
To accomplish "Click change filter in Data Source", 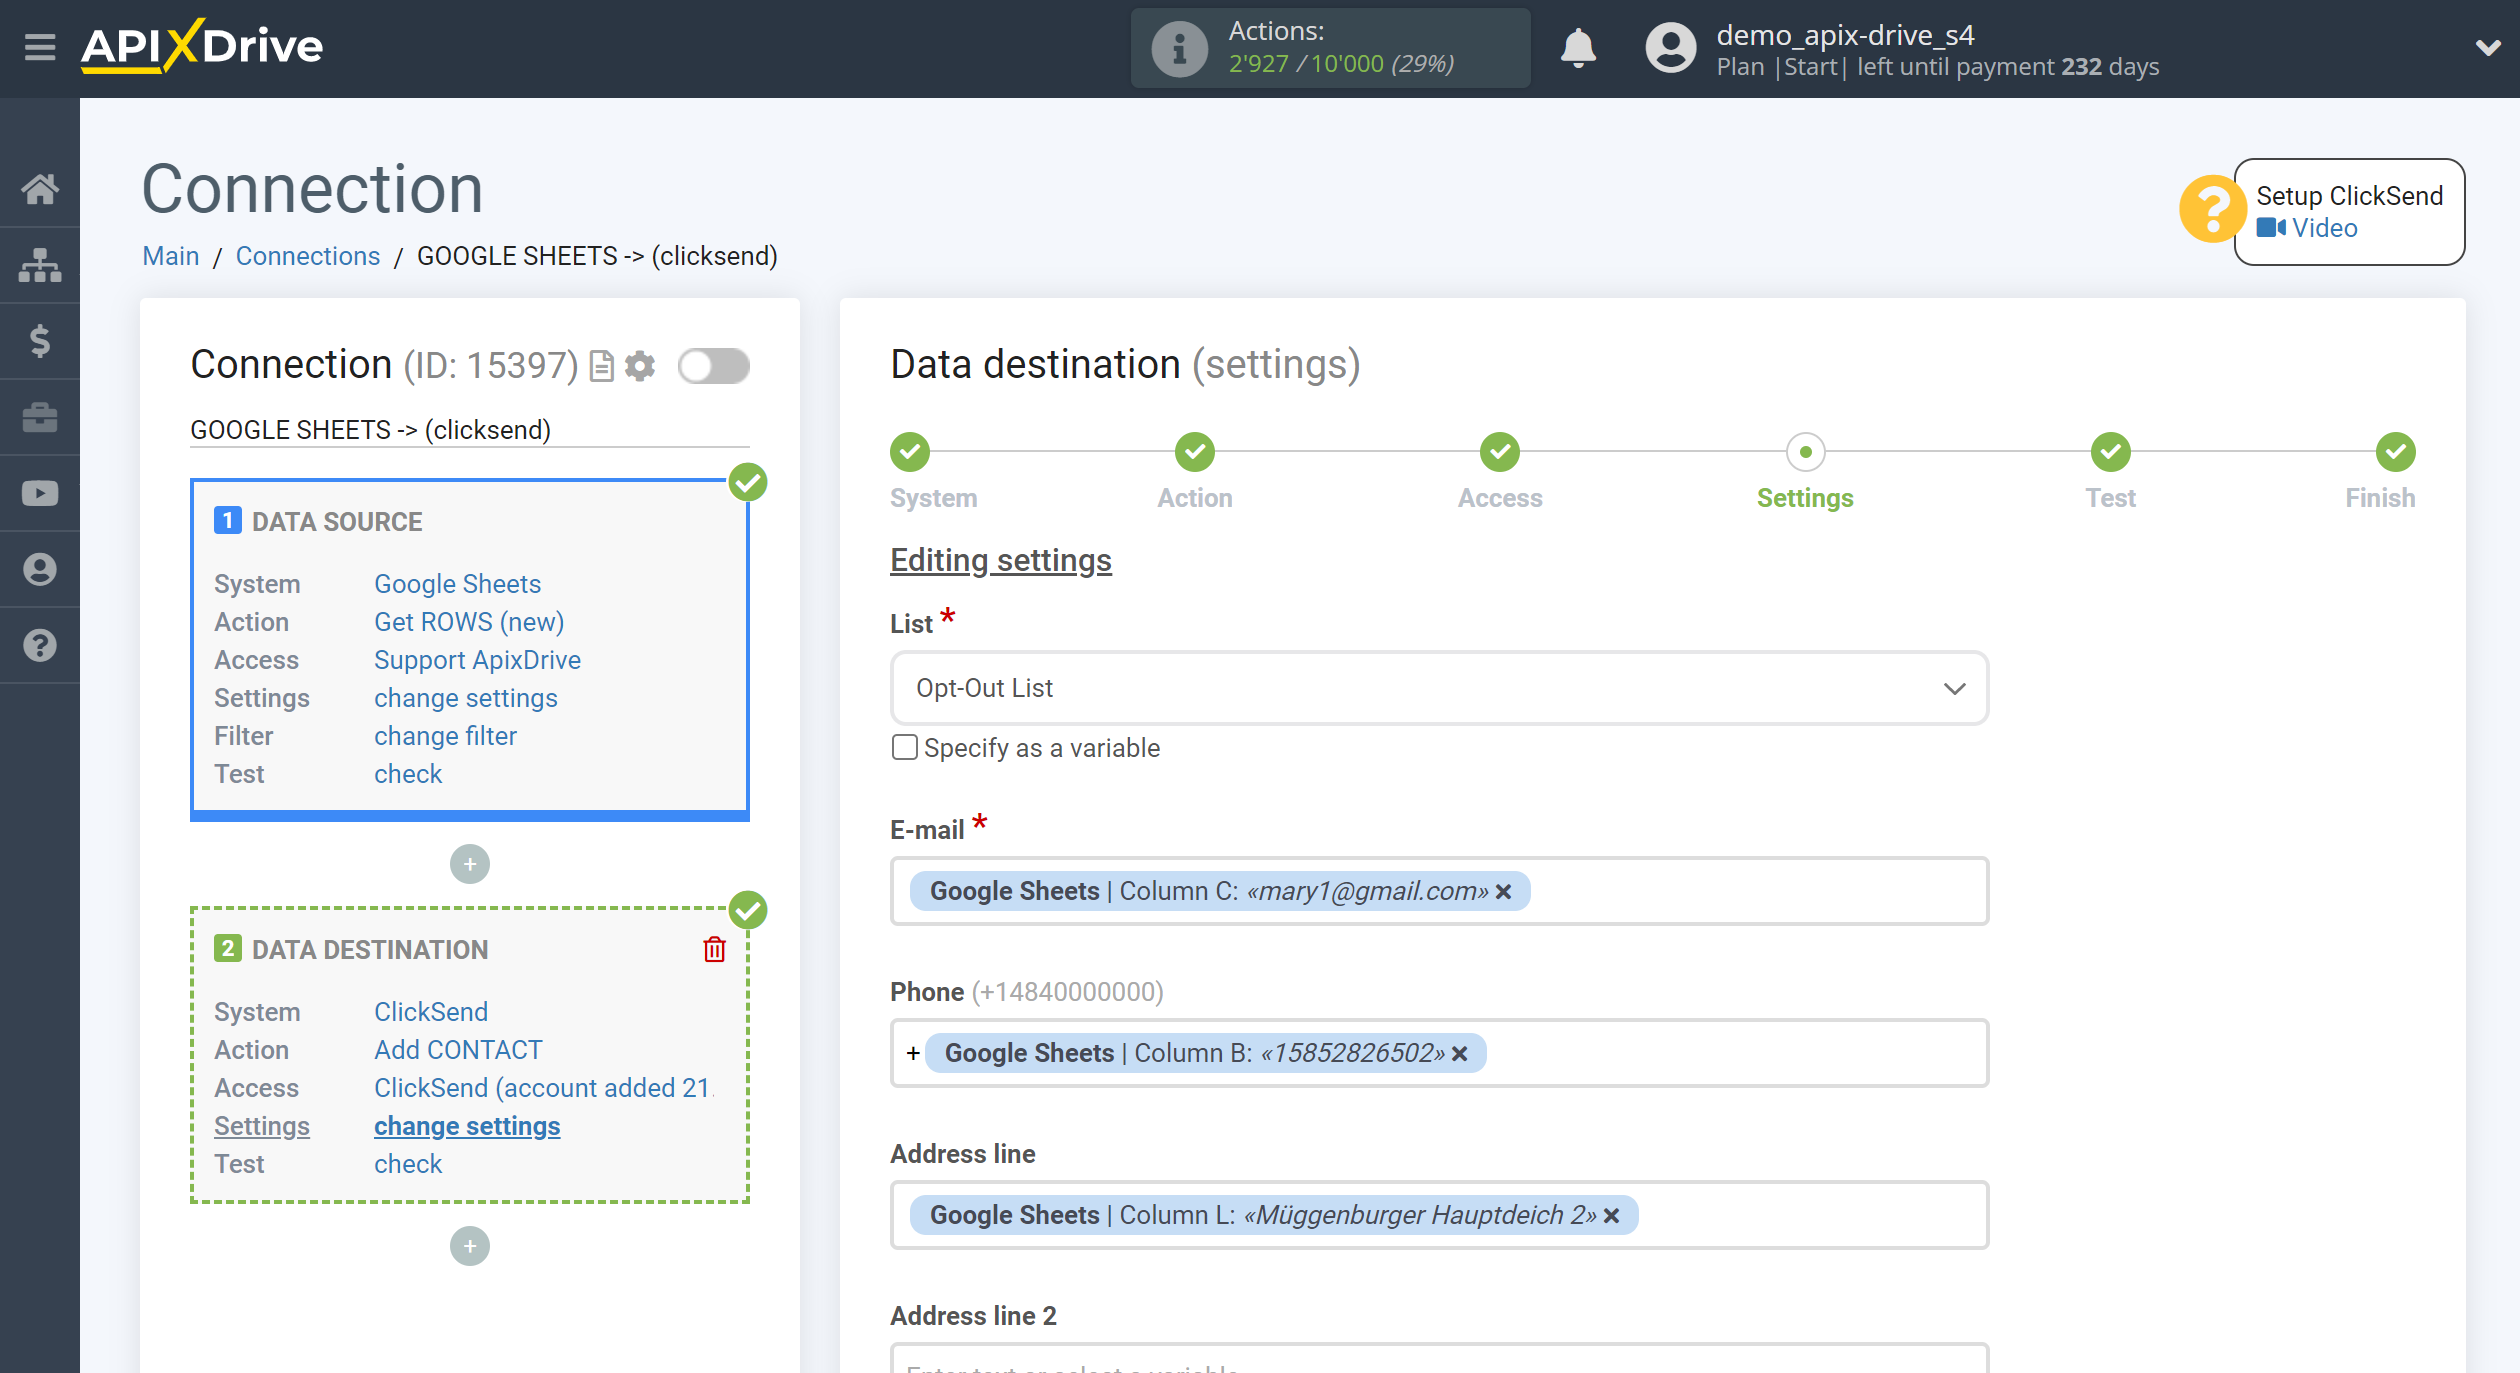I will pos(445,736).
